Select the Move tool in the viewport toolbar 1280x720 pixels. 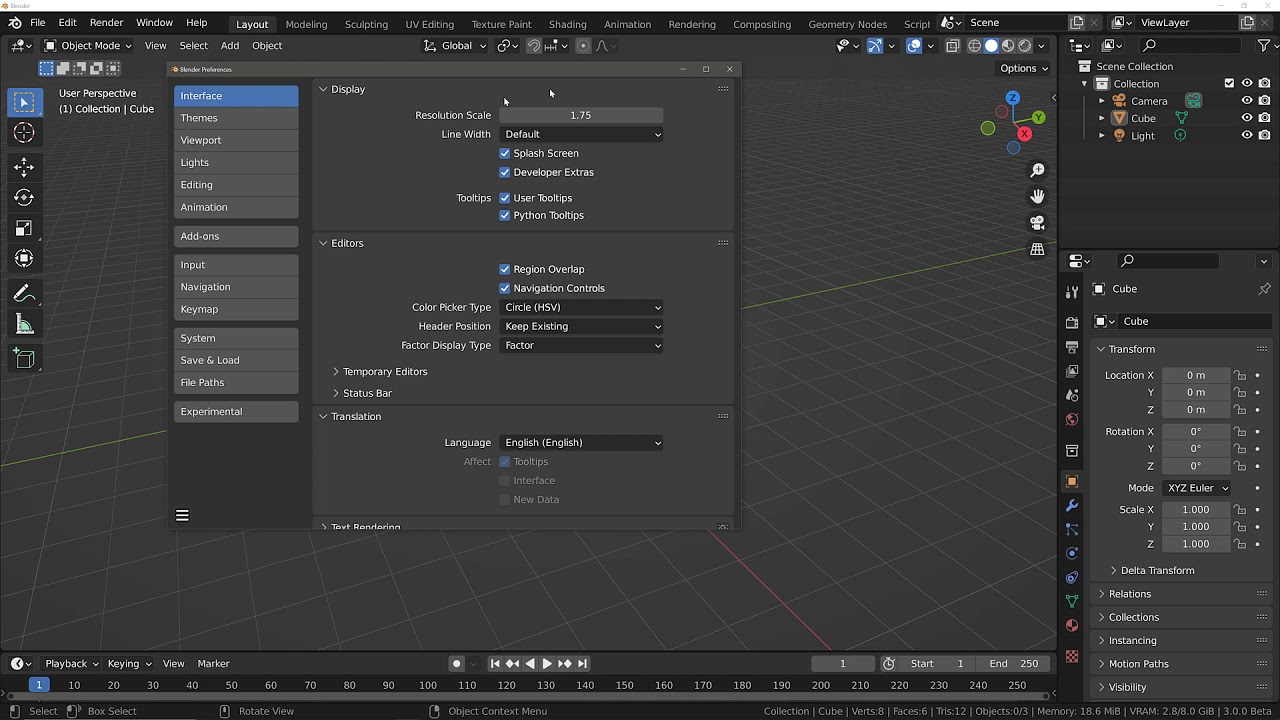point(24,167)
